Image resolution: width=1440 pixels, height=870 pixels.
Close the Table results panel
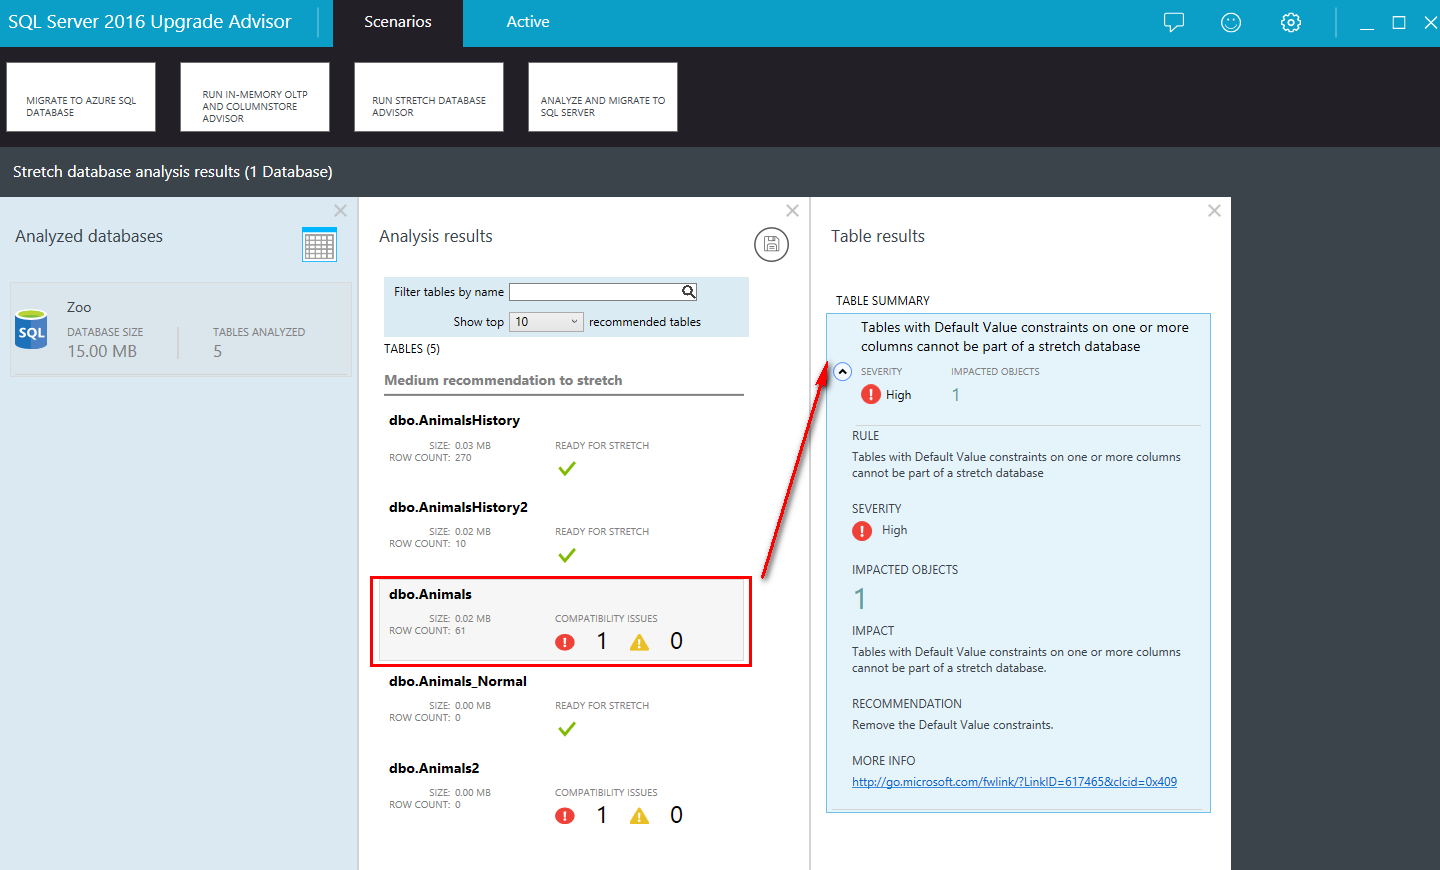coord(1214,211)
